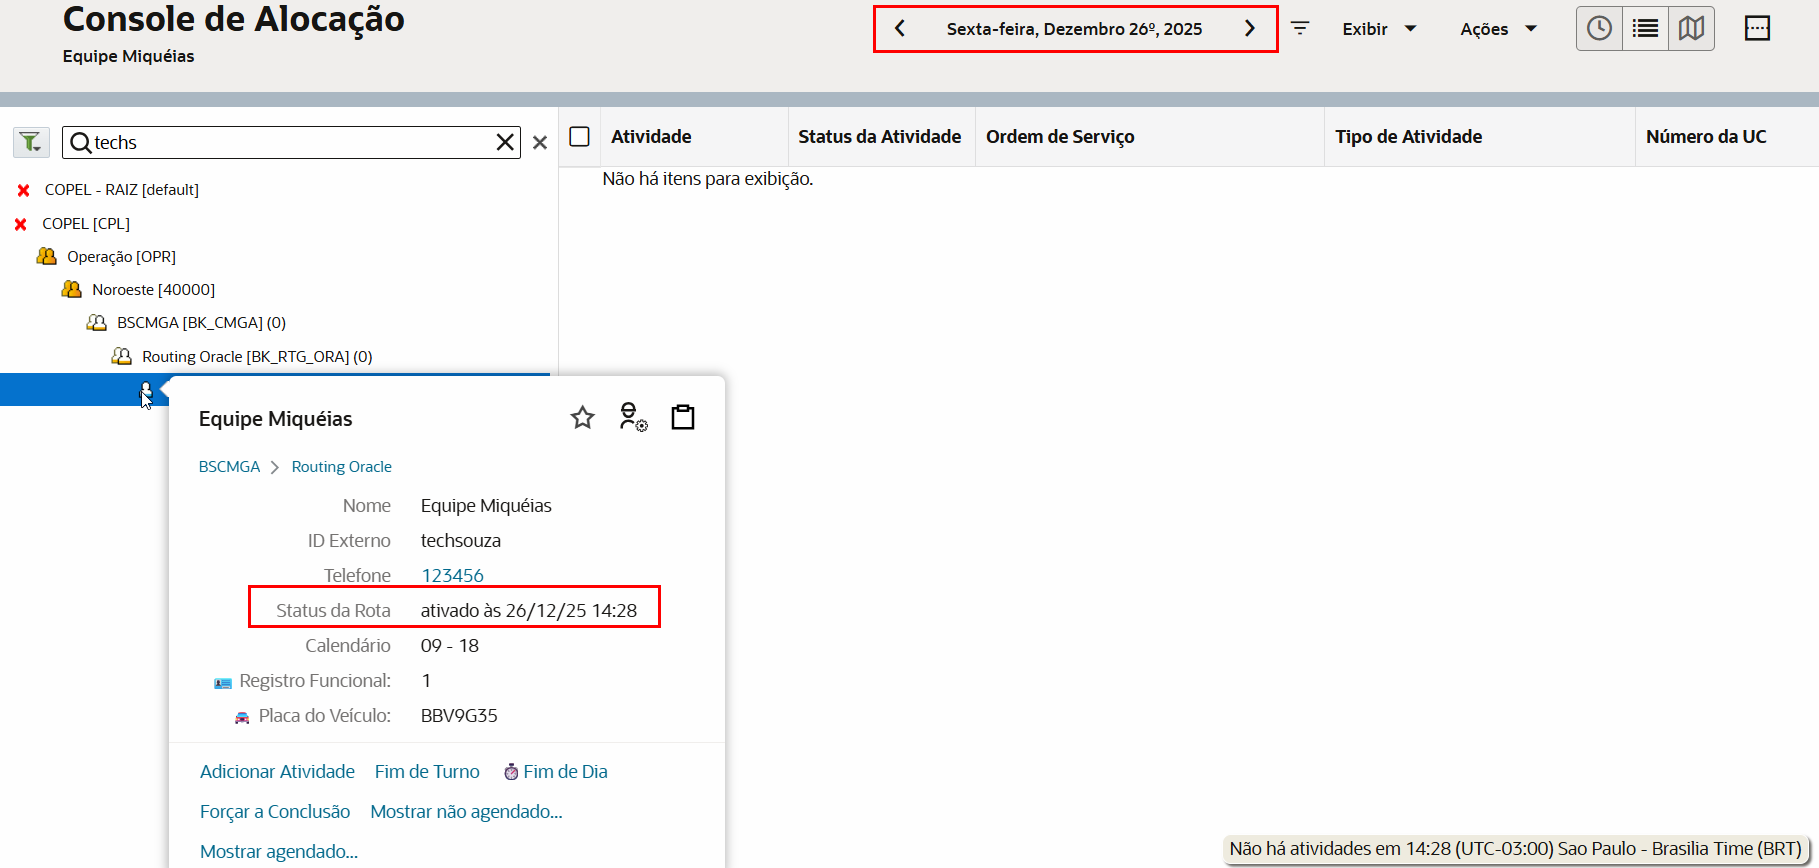Click the date Sexta-feira, Dezembro 26º
This screenshot has height=868, width=1819.
[x=1074, y=29]
